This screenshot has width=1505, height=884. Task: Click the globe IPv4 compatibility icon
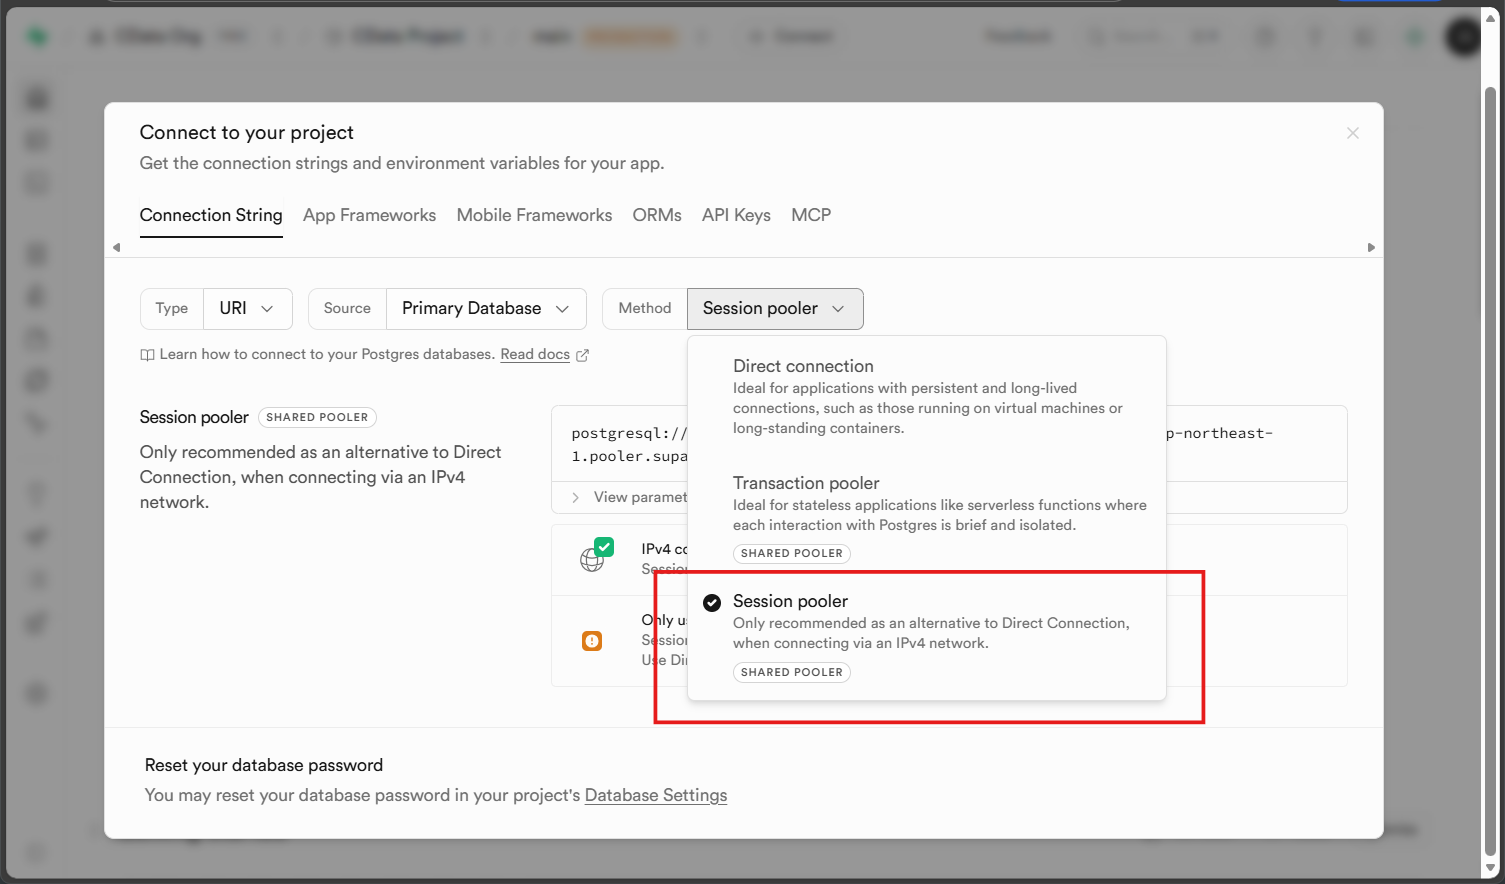coord(592,561)
